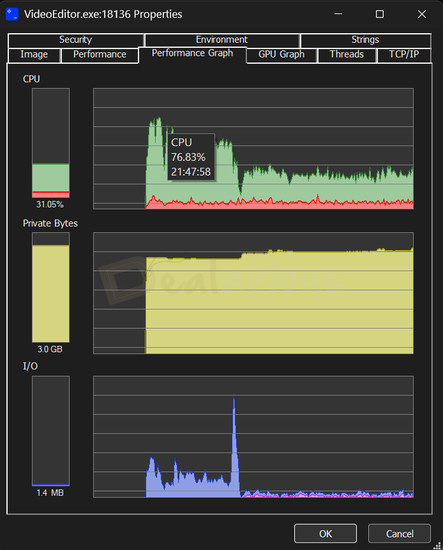
Task: Click the Private Bytes history graph
Action: tap(253, 293)
